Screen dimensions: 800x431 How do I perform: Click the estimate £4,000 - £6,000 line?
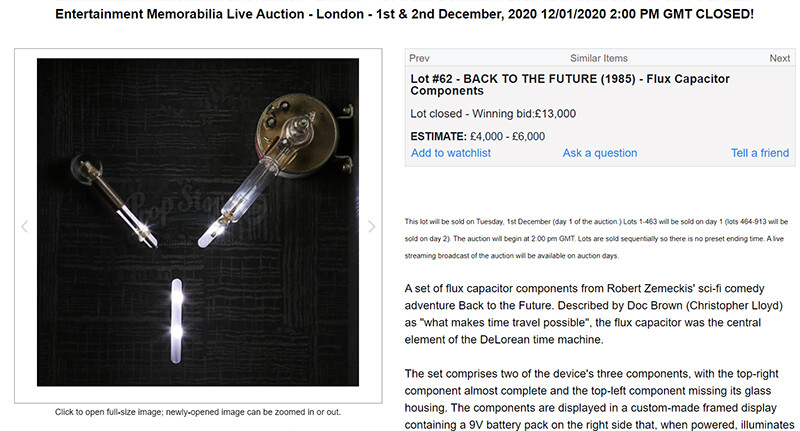tap(477, 136)
